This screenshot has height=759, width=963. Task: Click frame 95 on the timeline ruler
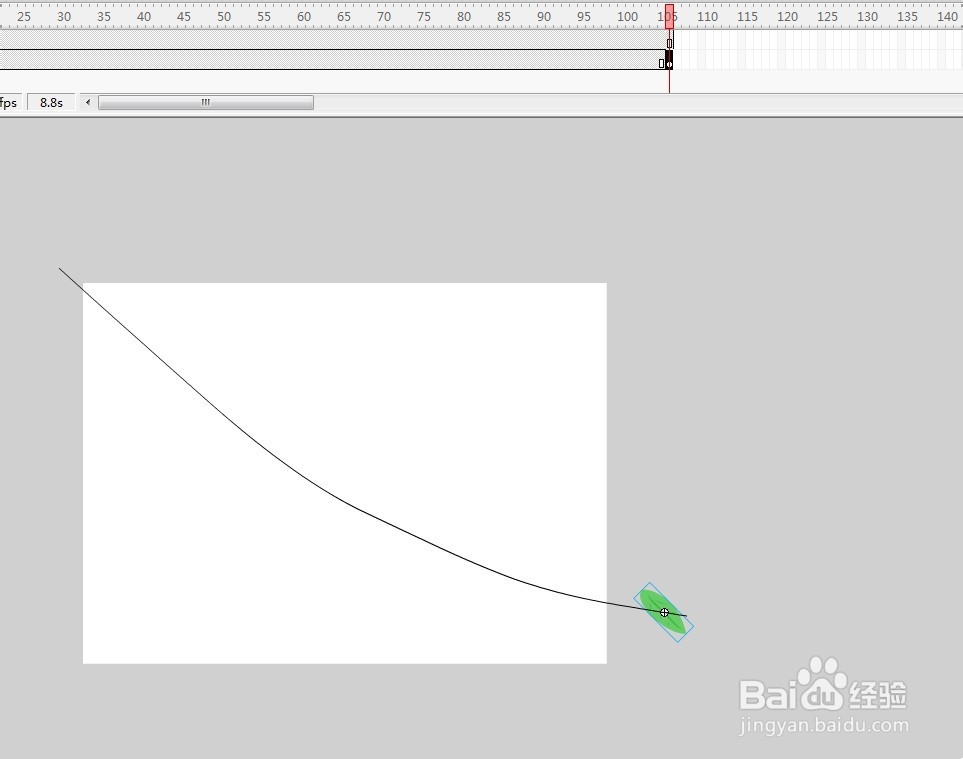pyautogui.click(x=583, y=17)
